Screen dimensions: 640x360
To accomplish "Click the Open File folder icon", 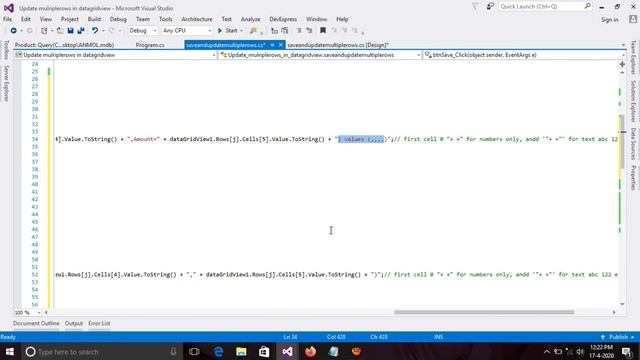I will pos(60,31).
